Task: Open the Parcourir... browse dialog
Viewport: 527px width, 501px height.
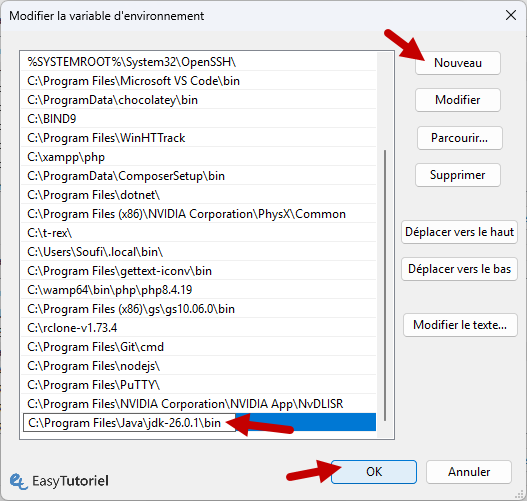Action: coord(459,138)
